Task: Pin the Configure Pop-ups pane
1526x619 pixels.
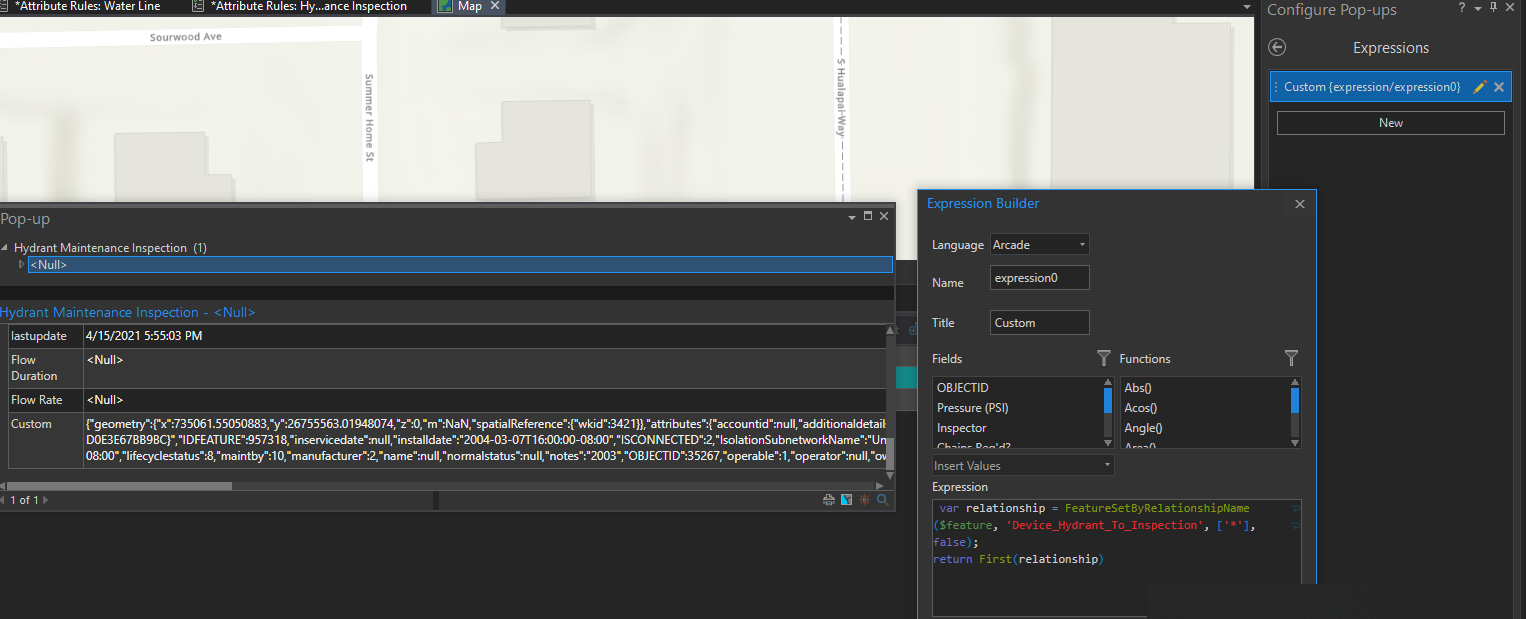Action: (1494, 9)
